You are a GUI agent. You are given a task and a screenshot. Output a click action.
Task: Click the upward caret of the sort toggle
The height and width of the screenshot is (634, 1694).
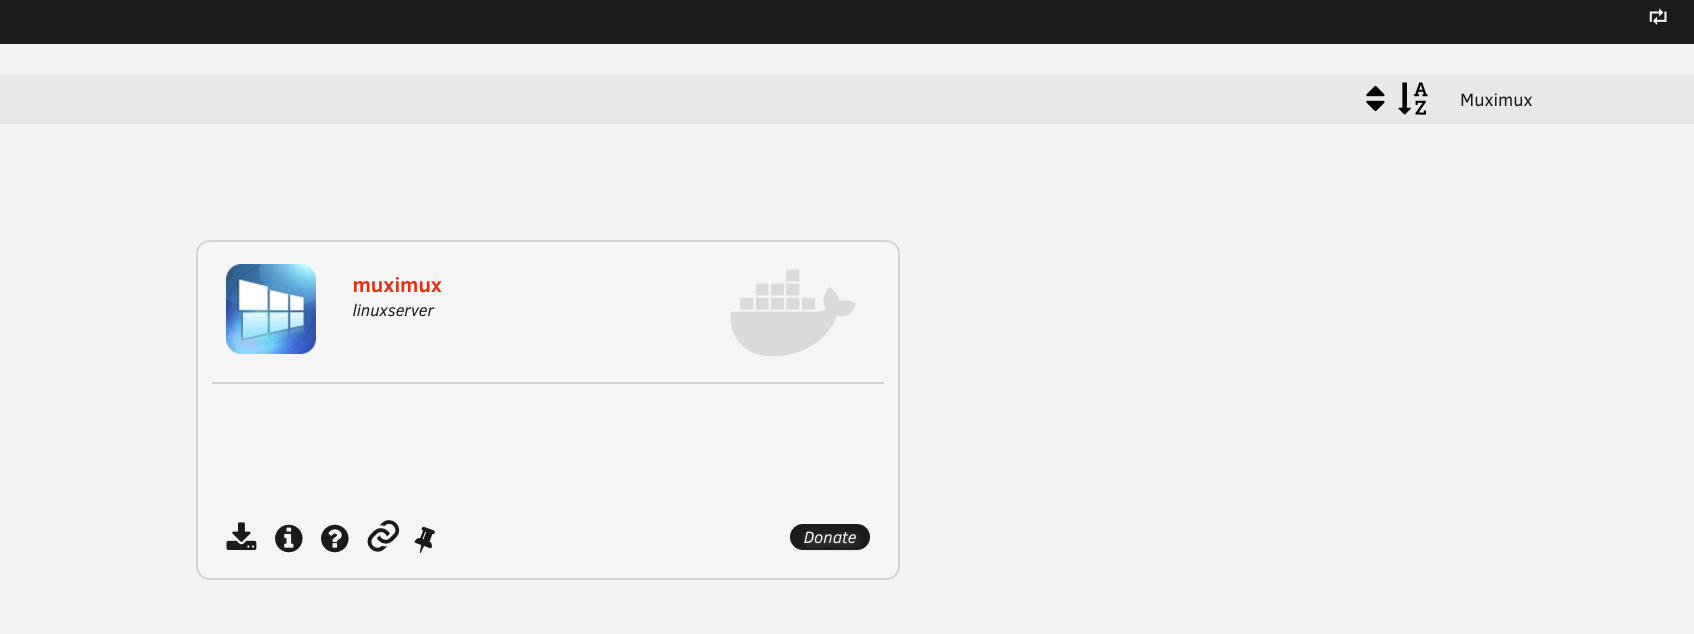(1375, 91)
